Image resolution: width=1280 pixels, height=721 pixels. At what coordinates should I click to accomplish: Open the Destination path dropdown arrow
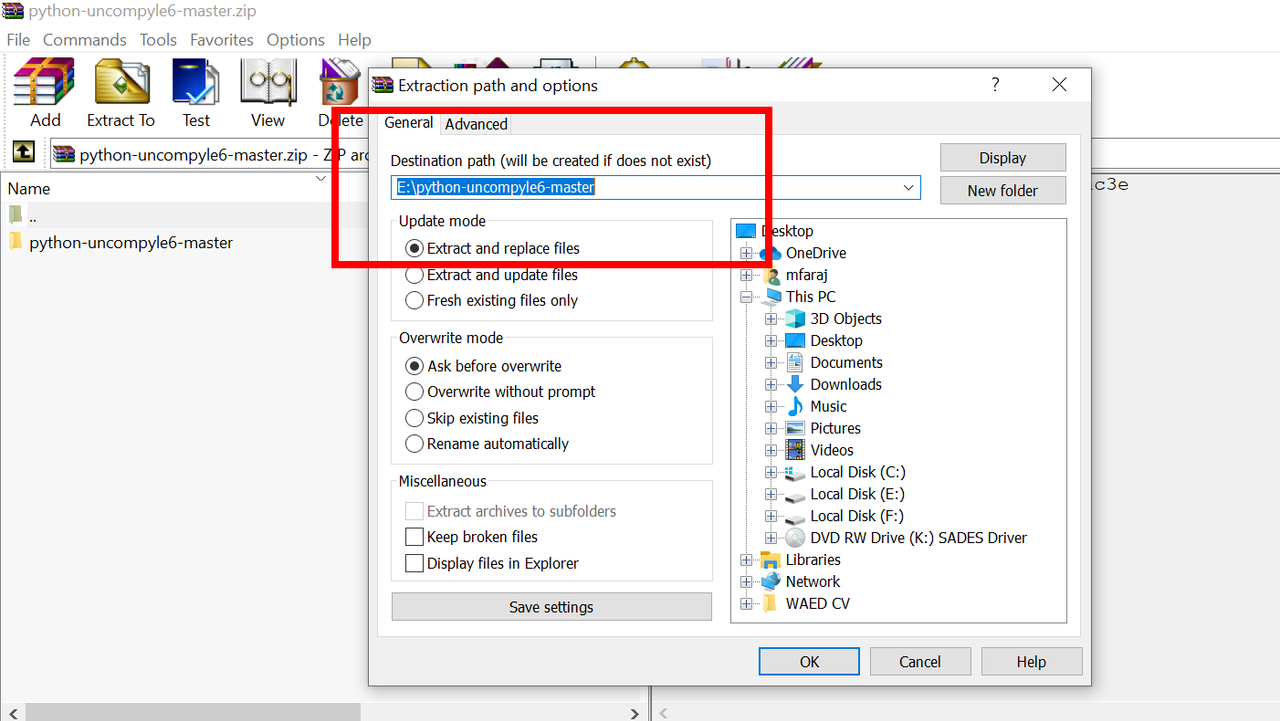click(x=909, y=187)
